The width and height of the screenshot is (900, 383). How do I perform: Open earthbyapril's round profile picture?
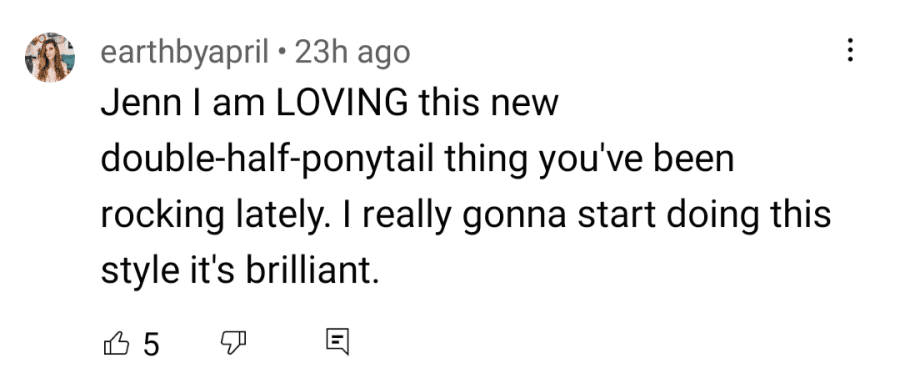click(x=50, y=57)
